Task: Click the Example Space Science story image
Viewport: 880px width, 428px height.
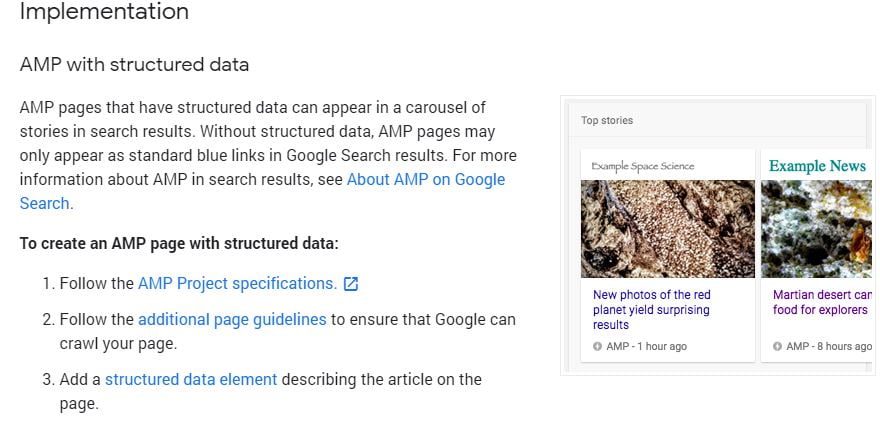Action: pyautogui.click(x=667, y=229)
